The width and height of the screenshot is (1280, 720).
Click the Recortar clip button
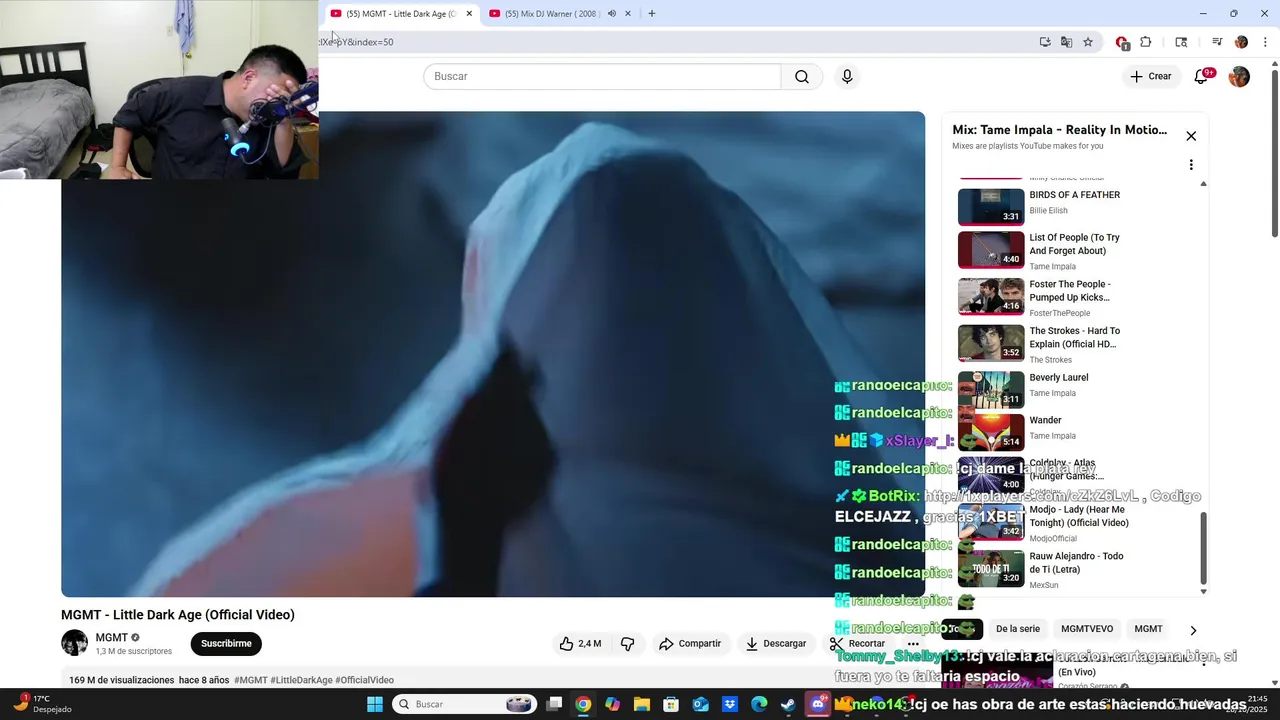click(x=858, y=644)
